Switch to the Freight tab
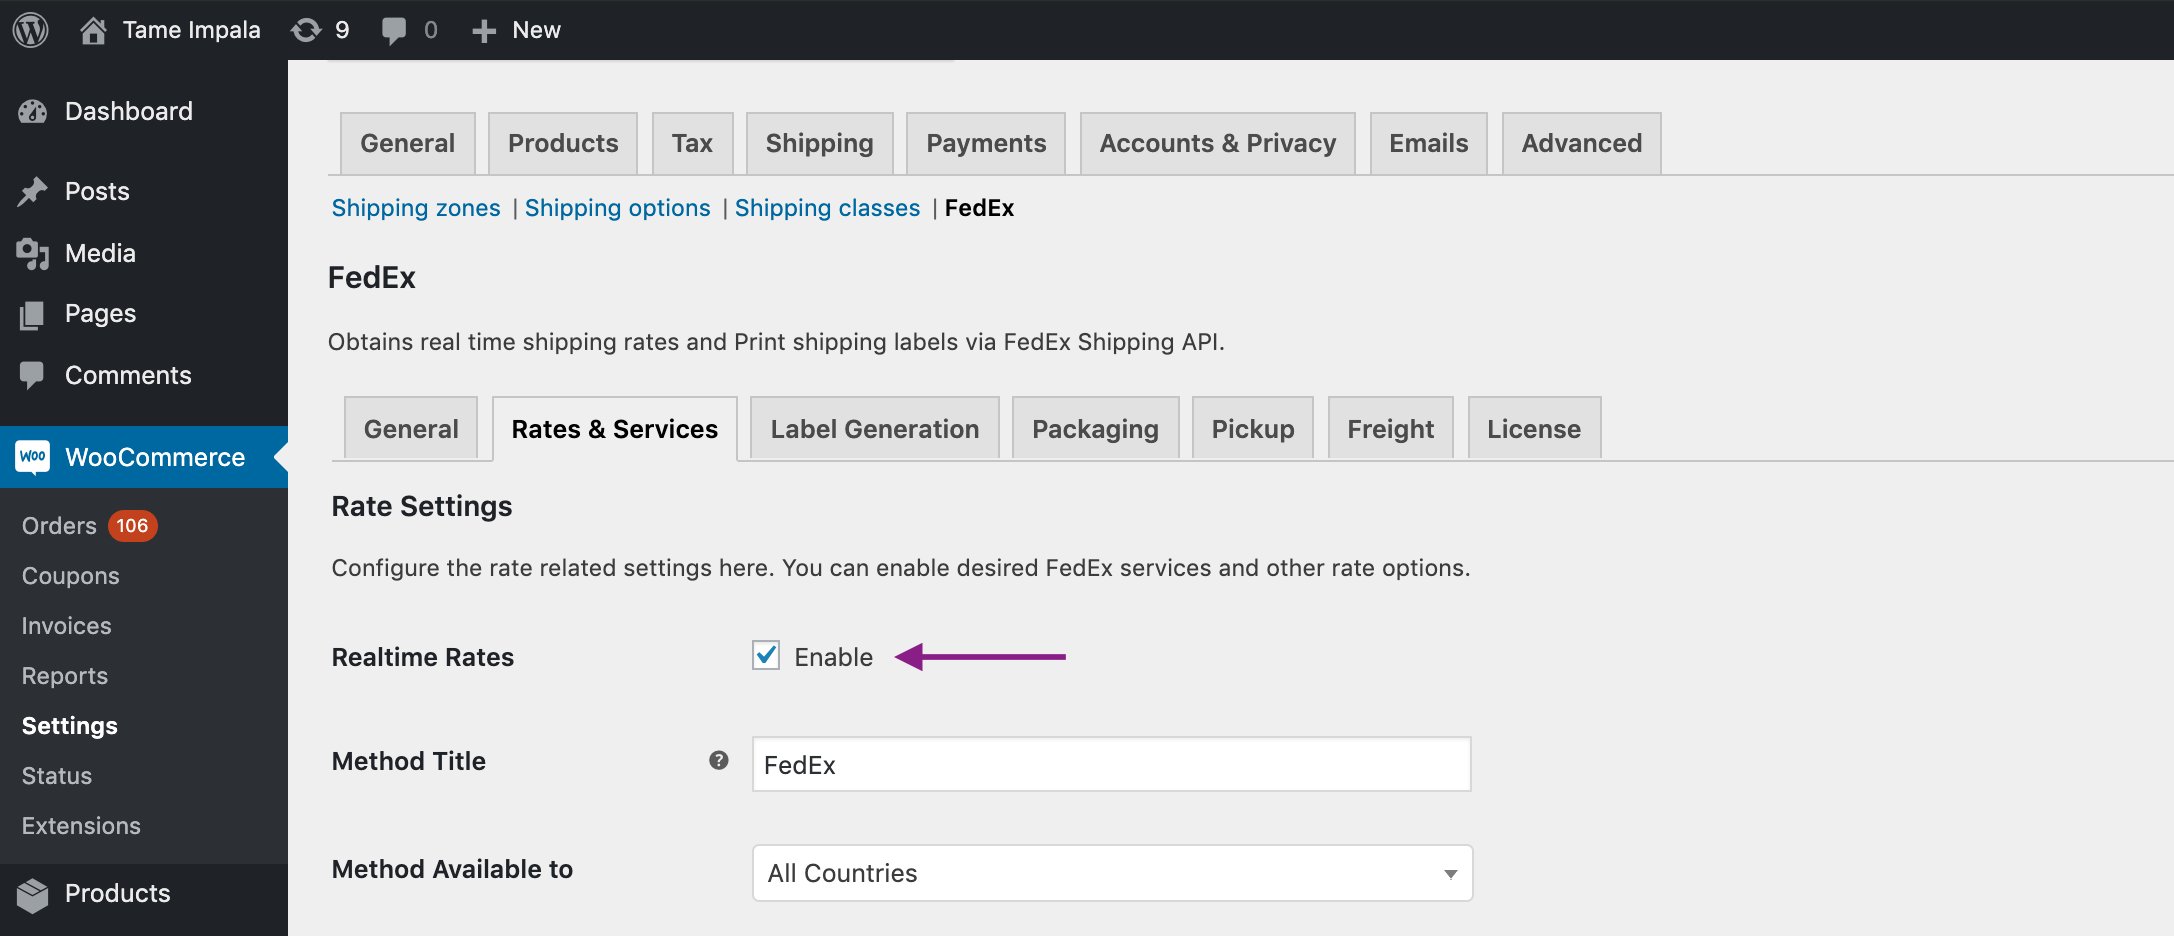This screenshot has height=936, width=2174. click(1390, 429)
